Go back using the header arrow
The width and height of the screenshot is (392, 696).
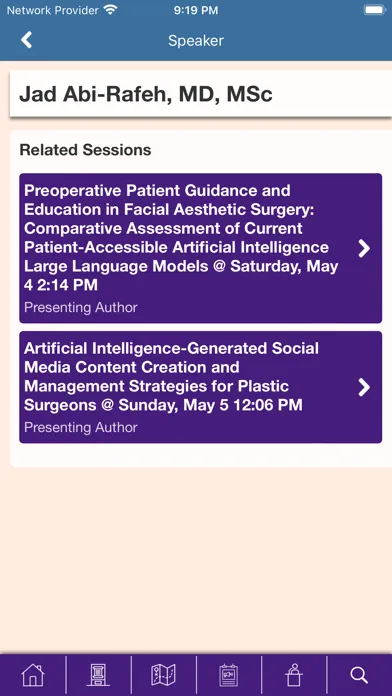pyautogui.click(x=27, y=40)
